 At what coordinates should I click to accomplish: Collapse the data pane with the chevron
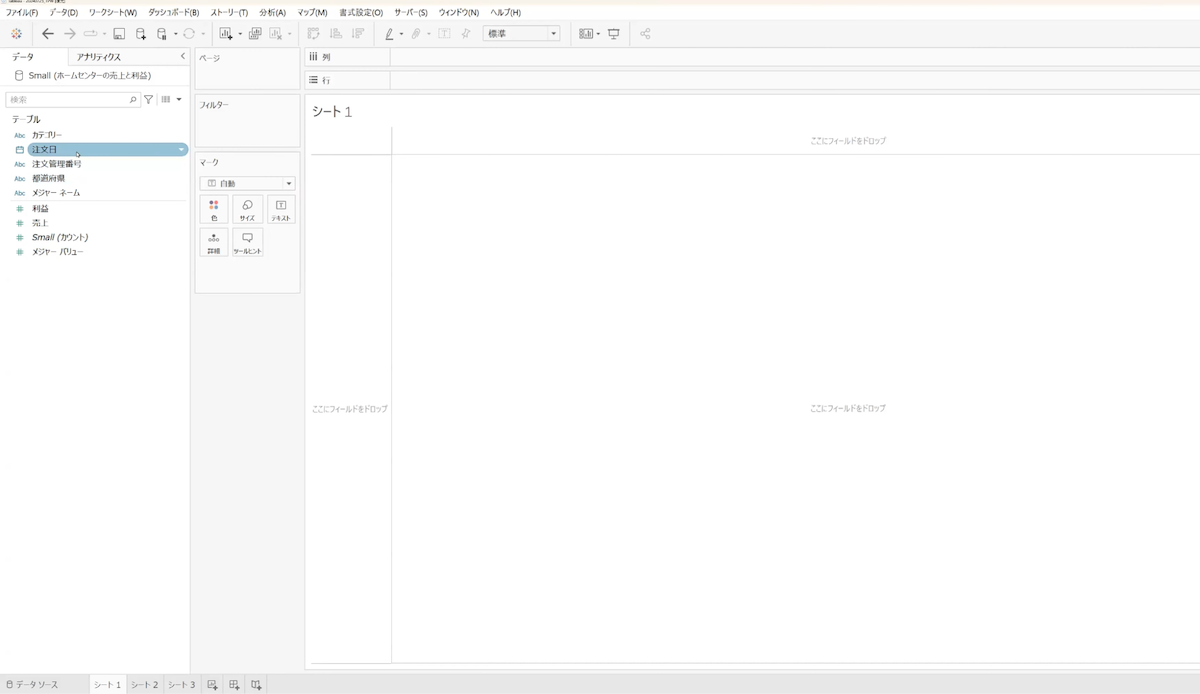point(182,57)
